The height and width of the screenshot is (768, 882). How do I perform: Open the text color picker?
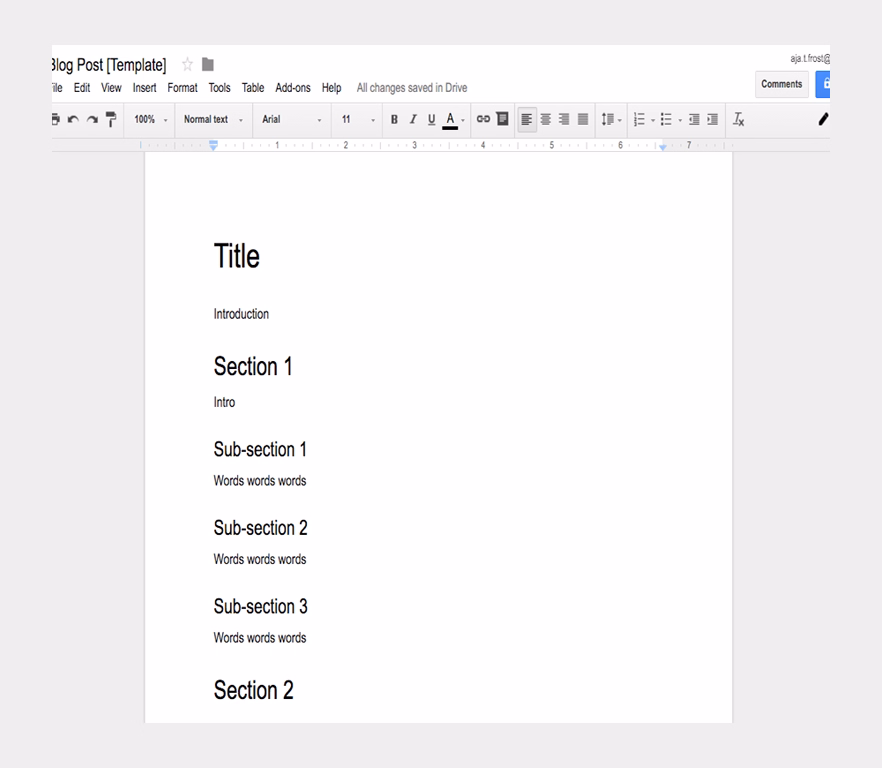point(453,120)
